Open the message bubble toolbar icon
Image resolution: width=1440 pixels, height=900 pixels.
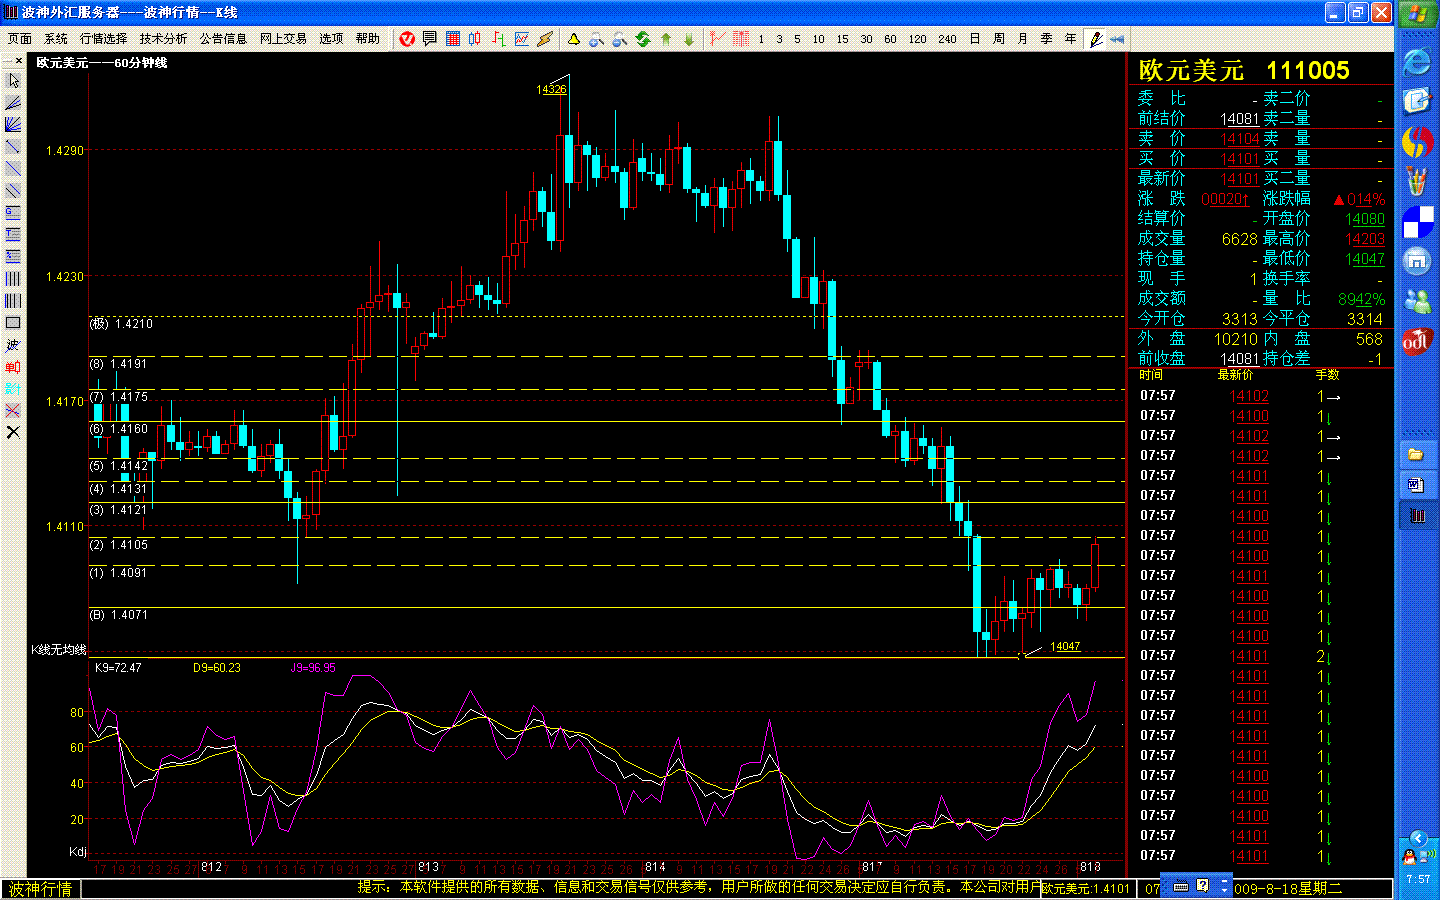coord(430,39)
